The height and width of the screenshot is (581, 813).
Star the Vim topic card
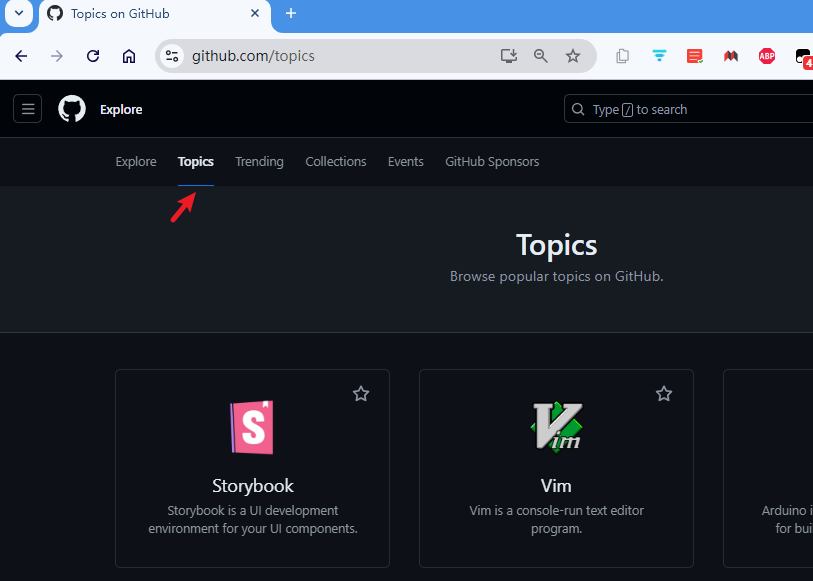coord(664,394)
